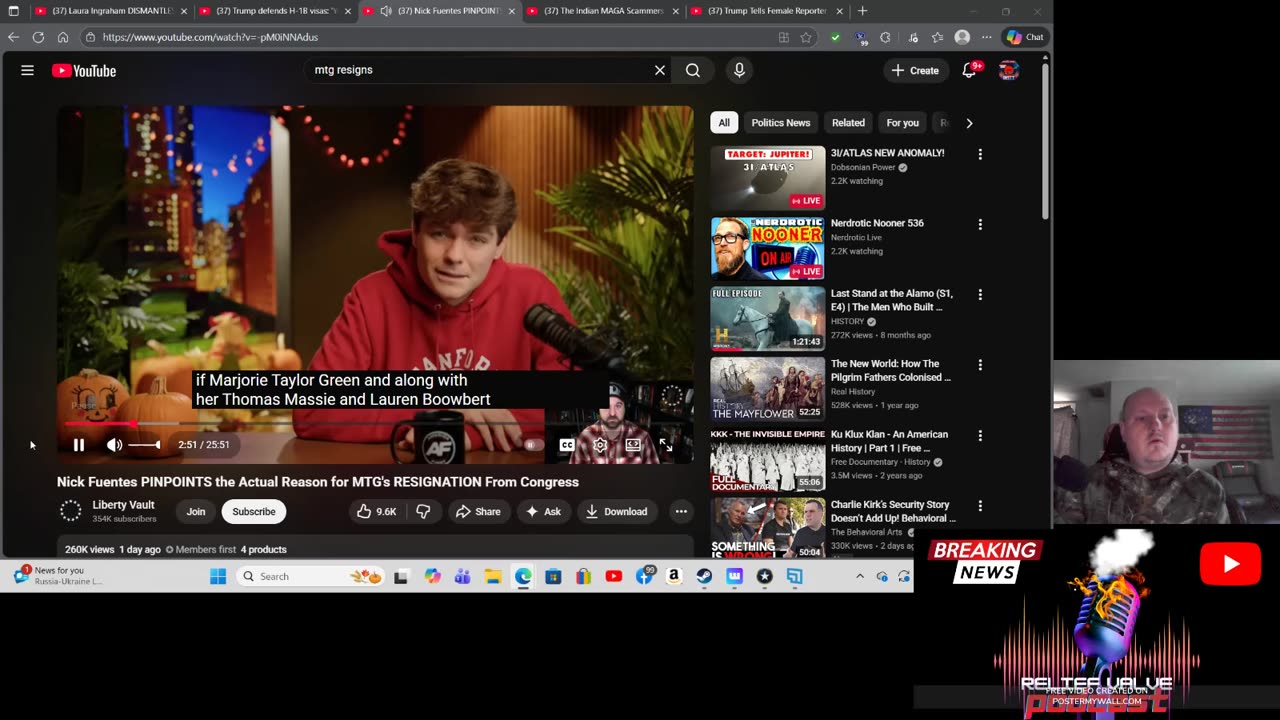The width and height of the screenshot is (1280, 720).
Task: Dislike the video
Action: (x=424, y=512)
